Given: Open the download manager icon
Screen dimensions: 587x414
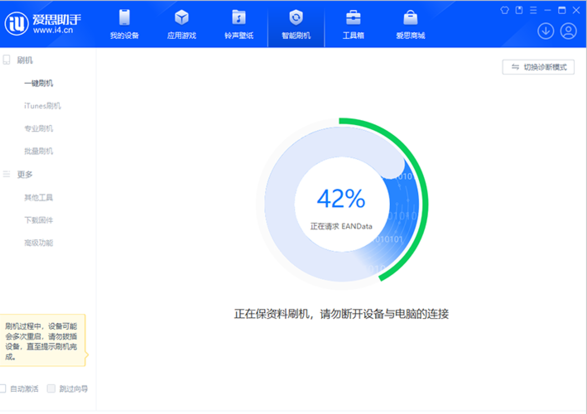Looking at the screenshot, I should 546,31.
